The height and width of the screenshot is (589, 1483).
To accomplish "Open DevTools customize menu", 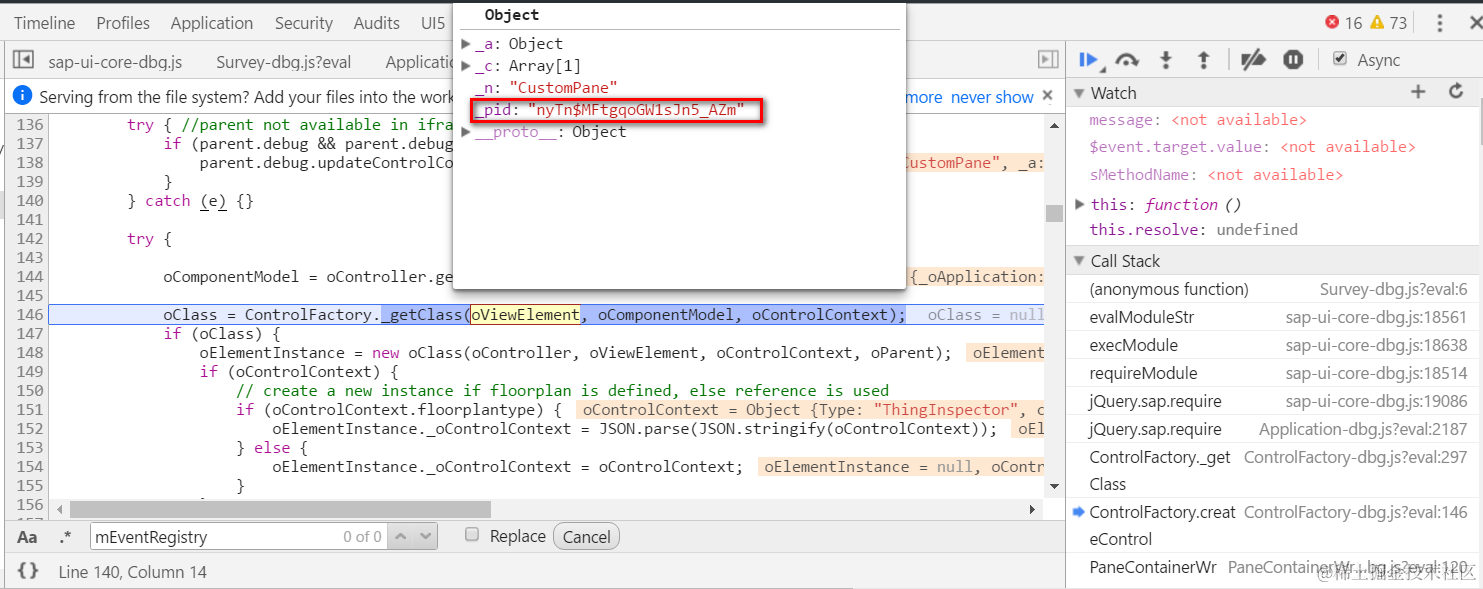I will 1439,23.
